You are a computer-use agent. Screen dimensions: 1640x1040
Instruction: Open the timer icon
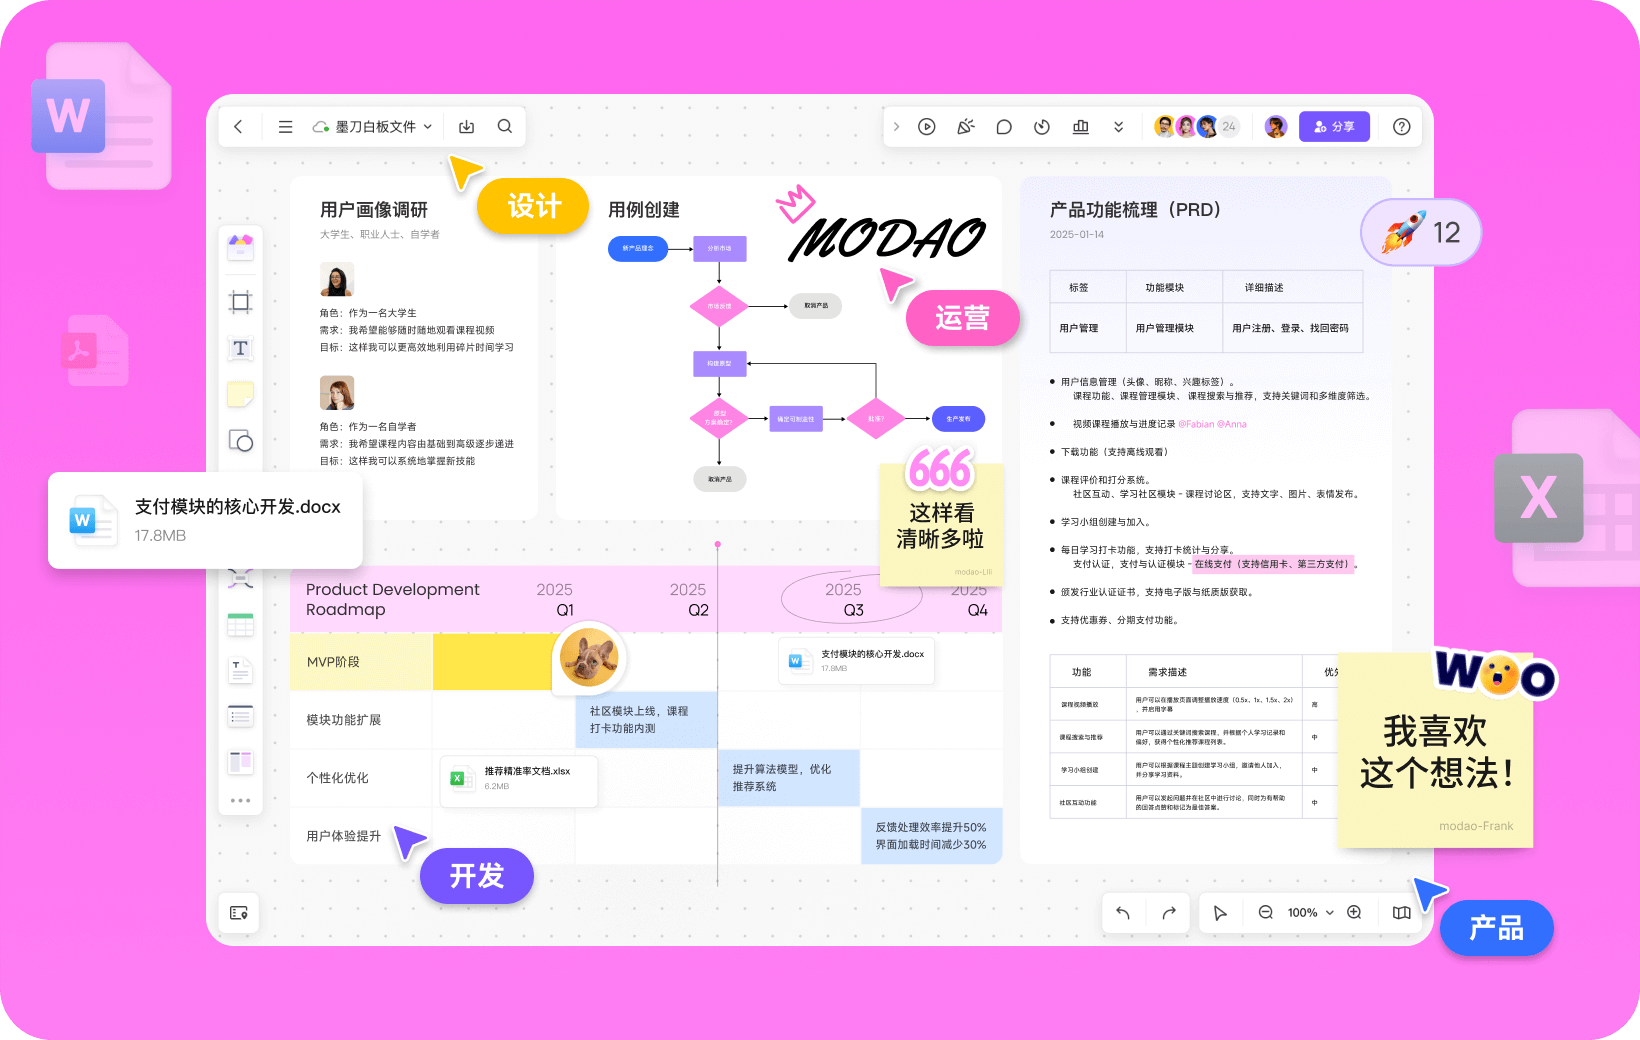click(1042, 127)
